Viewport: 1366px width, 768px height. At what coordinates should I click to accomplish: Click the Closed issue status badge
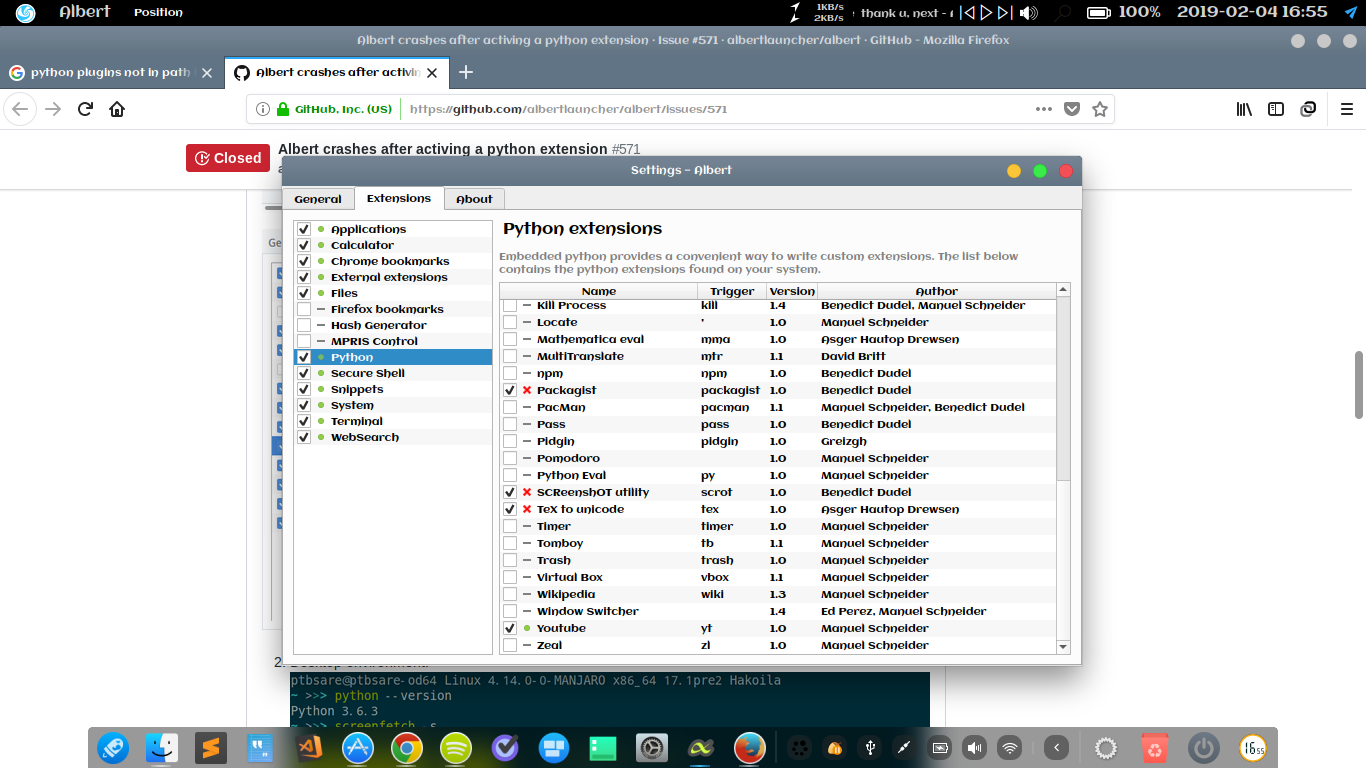click(x=227, y=157)
